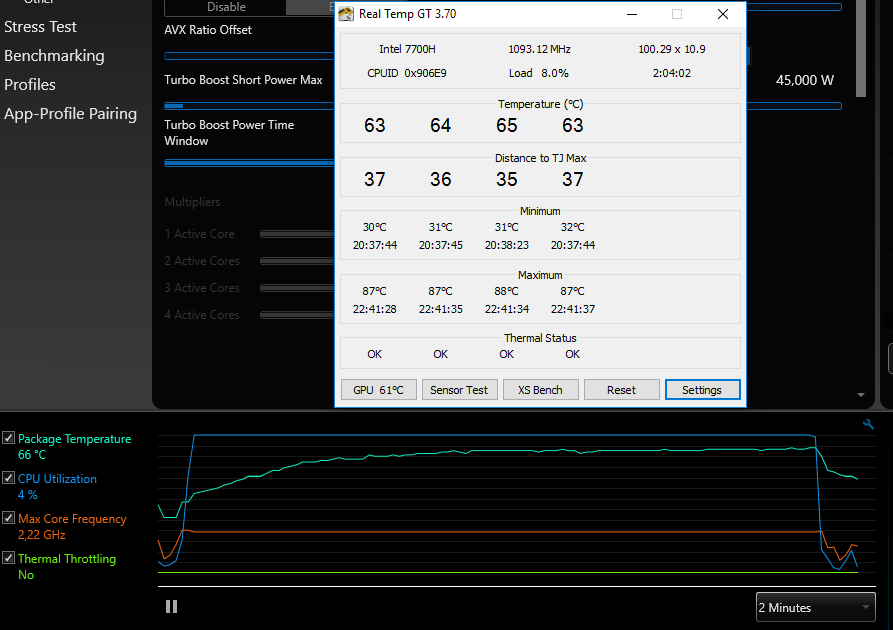The height and width of the screenshot is (630, 893).
Task: Toggle Package Temperature checkbox
Action: tap(9, 437)
